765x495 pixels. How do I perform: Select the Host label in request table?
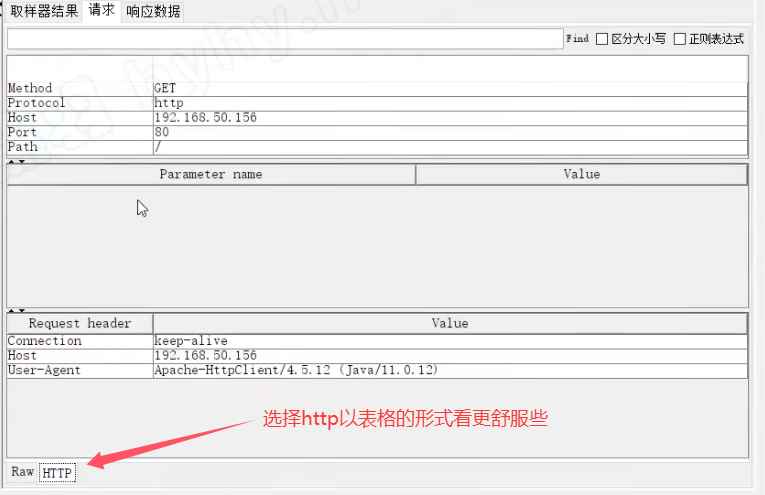pos(80,118)
